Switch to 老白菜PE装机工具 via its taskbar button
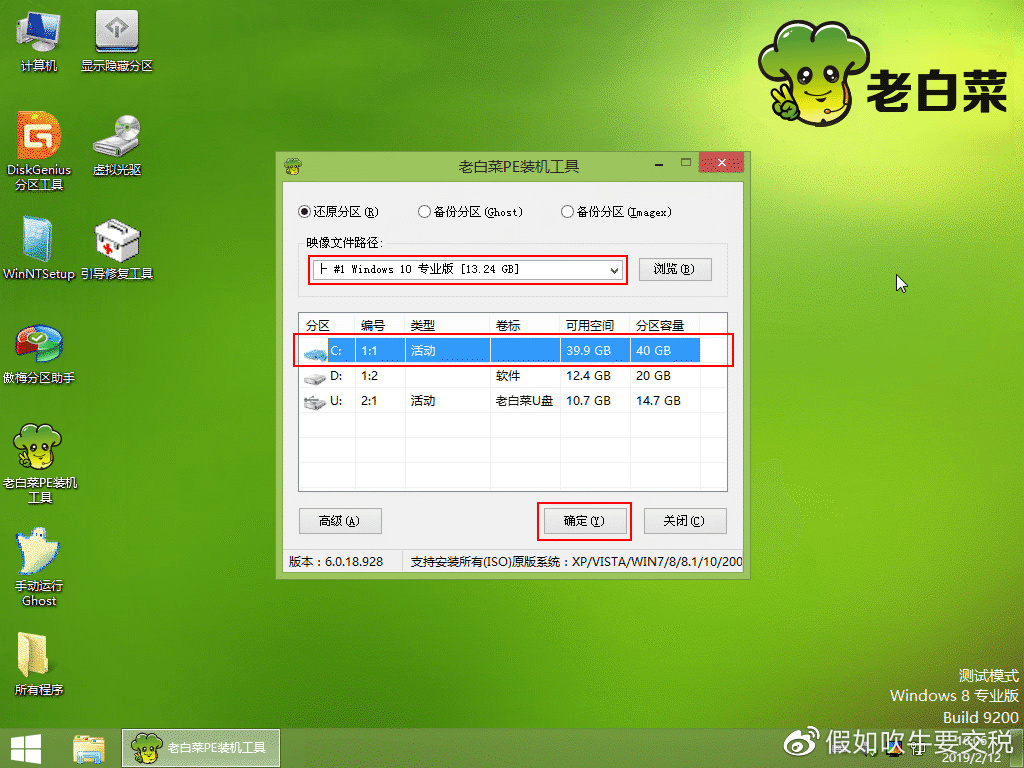This screenshot has height=768, width=1024. tap(200, 748)
